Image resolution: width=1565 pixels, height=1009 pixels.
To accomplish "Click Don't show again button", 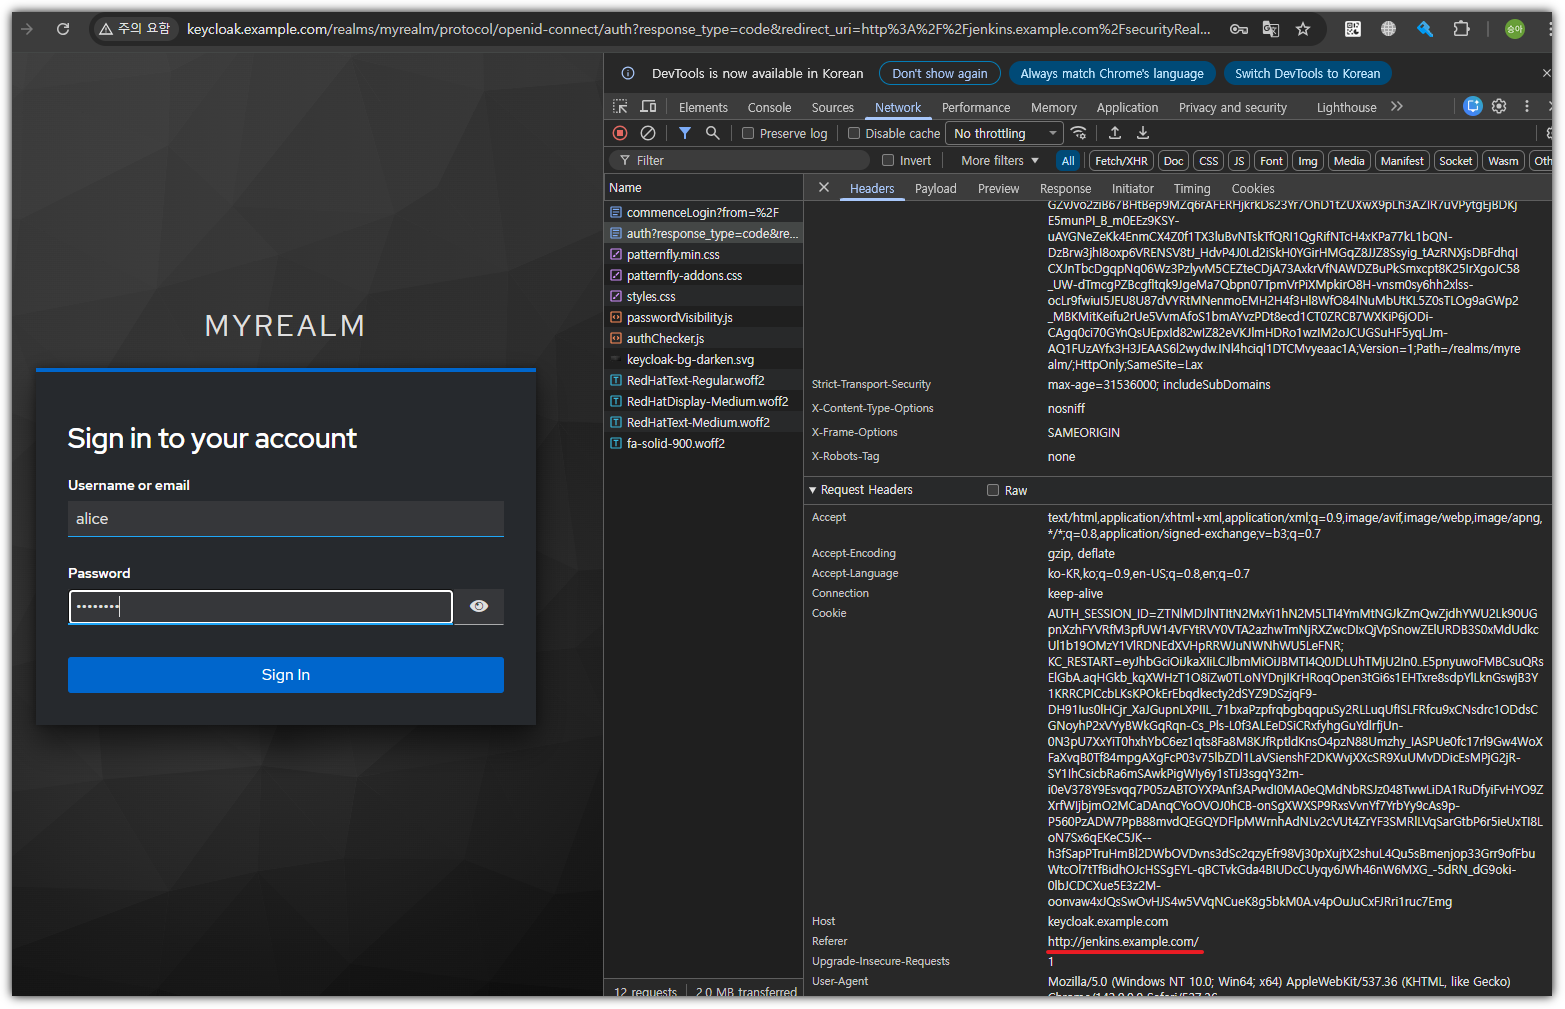I will 940,73.
